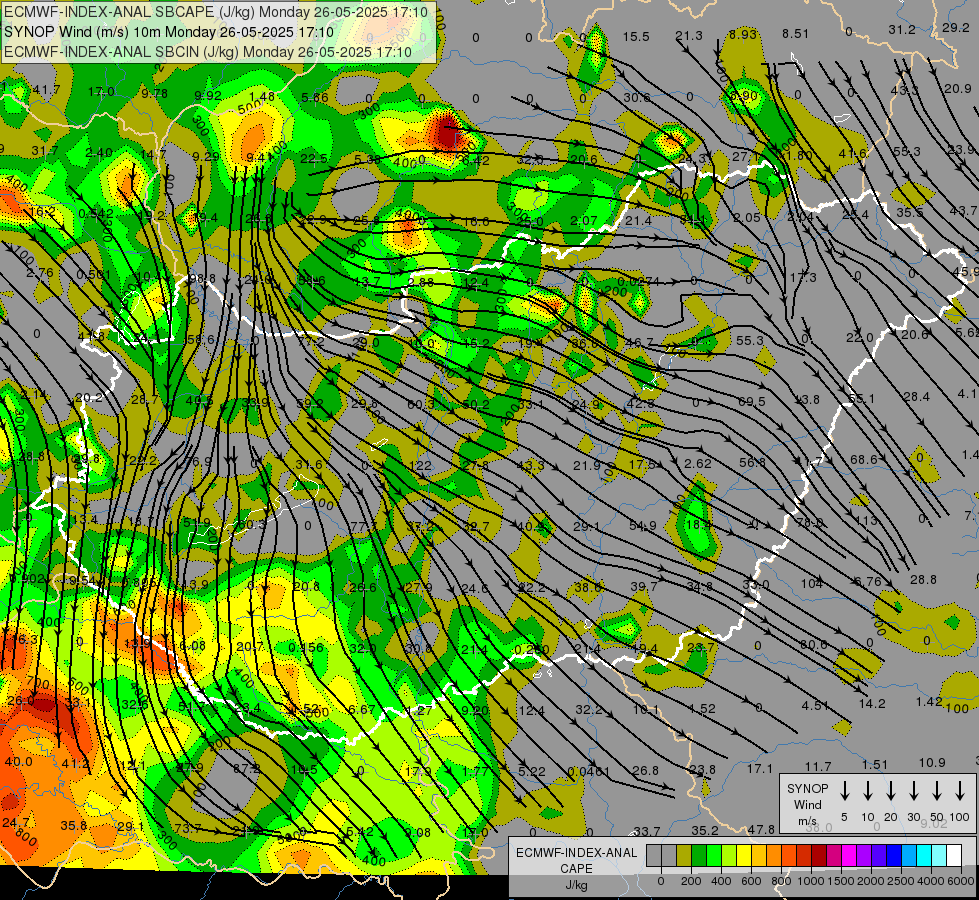
Task: Select the SBCAPE title line in the header
Action: point(215,12)
